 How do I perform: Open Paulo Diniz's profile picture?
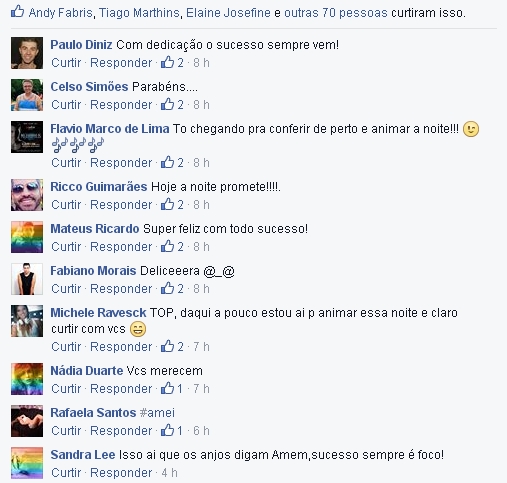27,53
